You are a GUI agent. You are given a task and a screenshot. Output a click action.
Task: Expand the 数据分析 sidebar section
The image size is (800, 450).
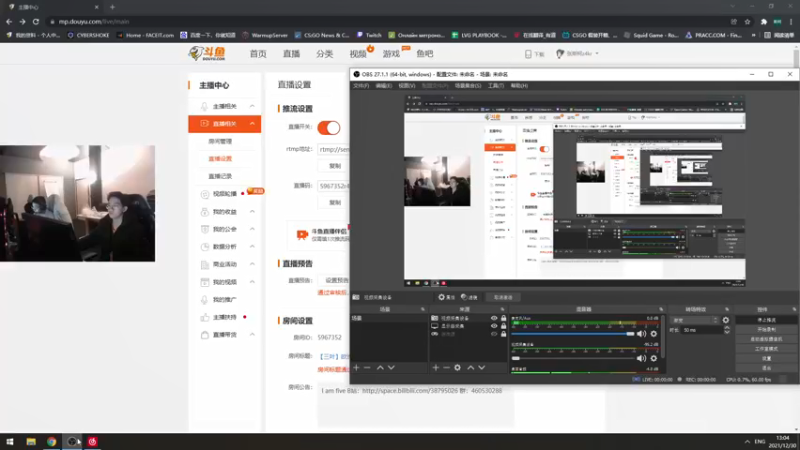tap(252, 246)
